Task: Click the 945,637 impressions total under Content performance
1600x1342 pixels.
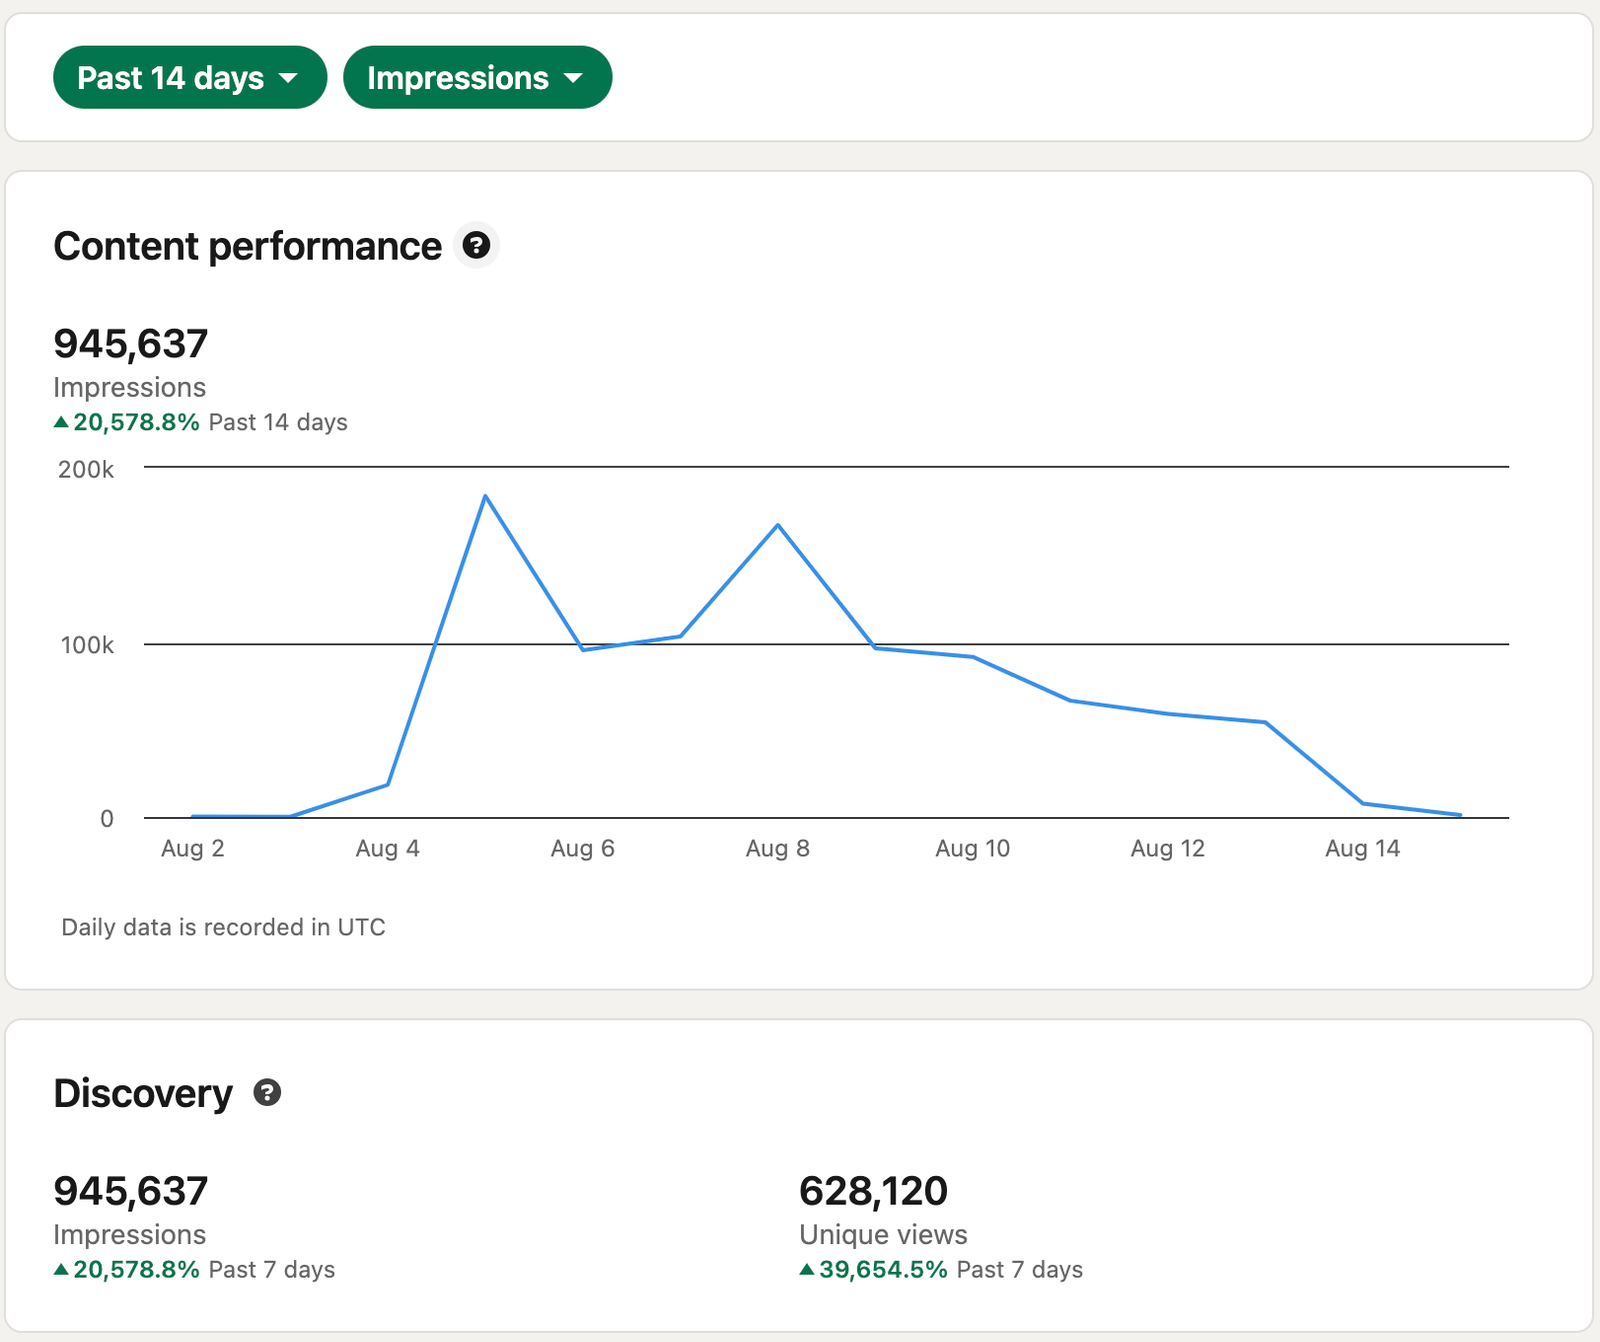Action: pyautogui.click(x=130, y=343)
